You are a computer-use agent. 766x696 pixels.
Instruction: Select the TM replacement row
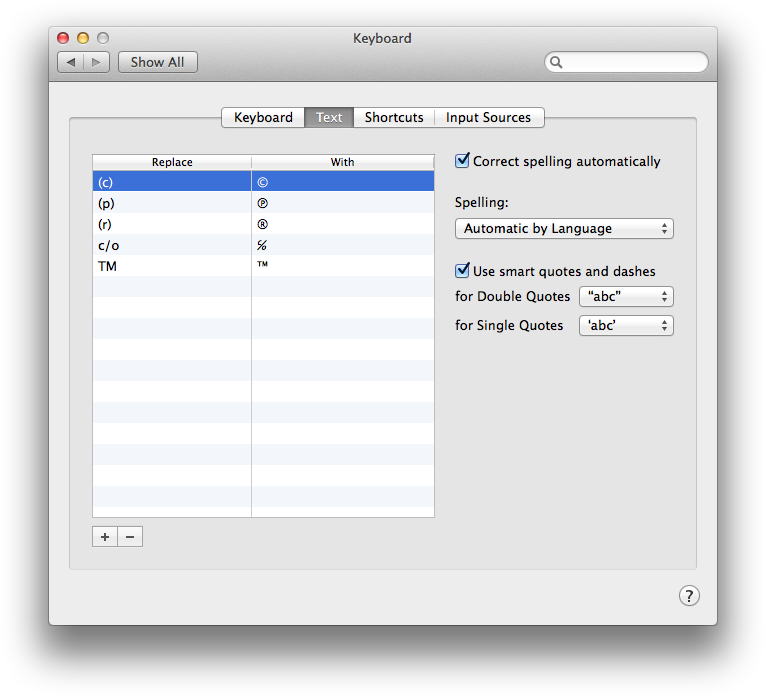[x=172, y=266]
